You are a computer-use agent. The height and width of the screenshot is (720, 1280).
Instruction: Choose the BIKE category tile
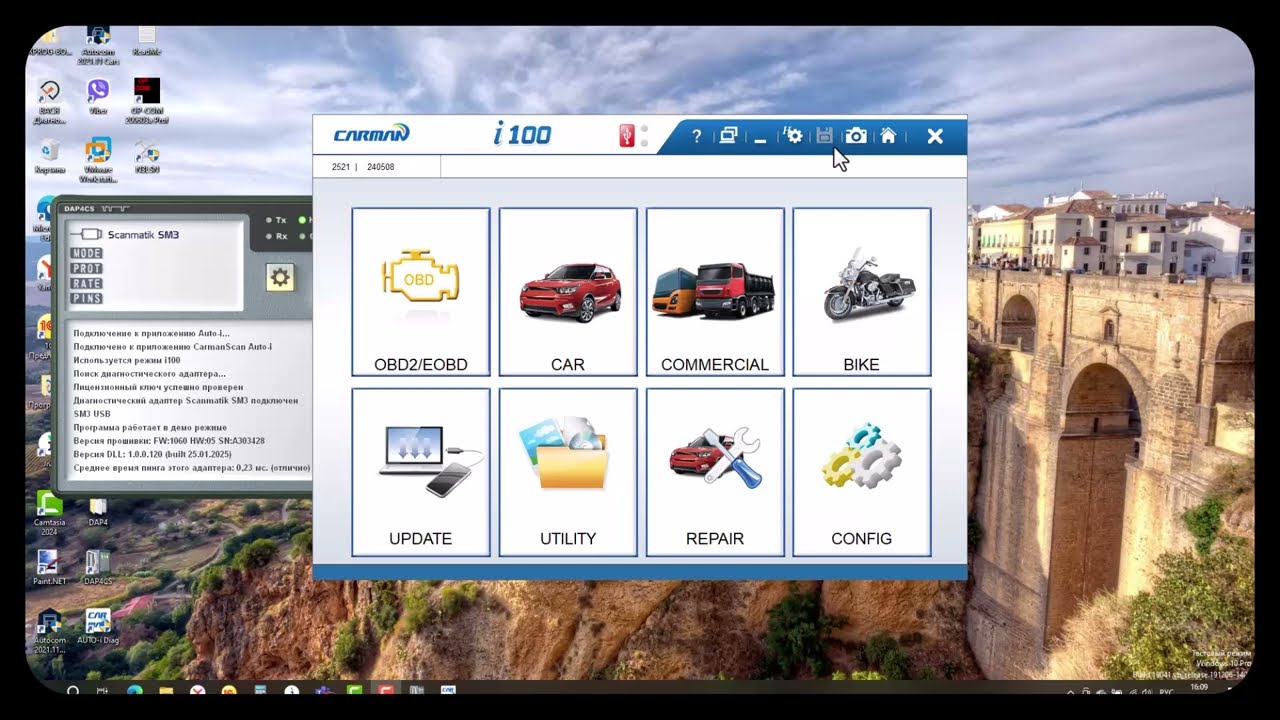(862, 292)
